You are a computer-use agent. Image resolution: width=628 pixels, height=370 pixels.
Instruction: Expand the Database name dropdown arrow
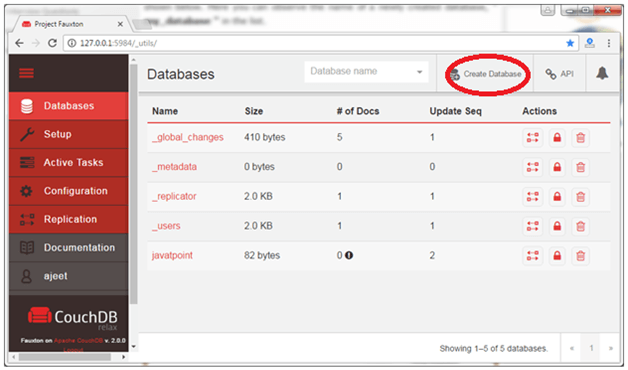[419, 72]
